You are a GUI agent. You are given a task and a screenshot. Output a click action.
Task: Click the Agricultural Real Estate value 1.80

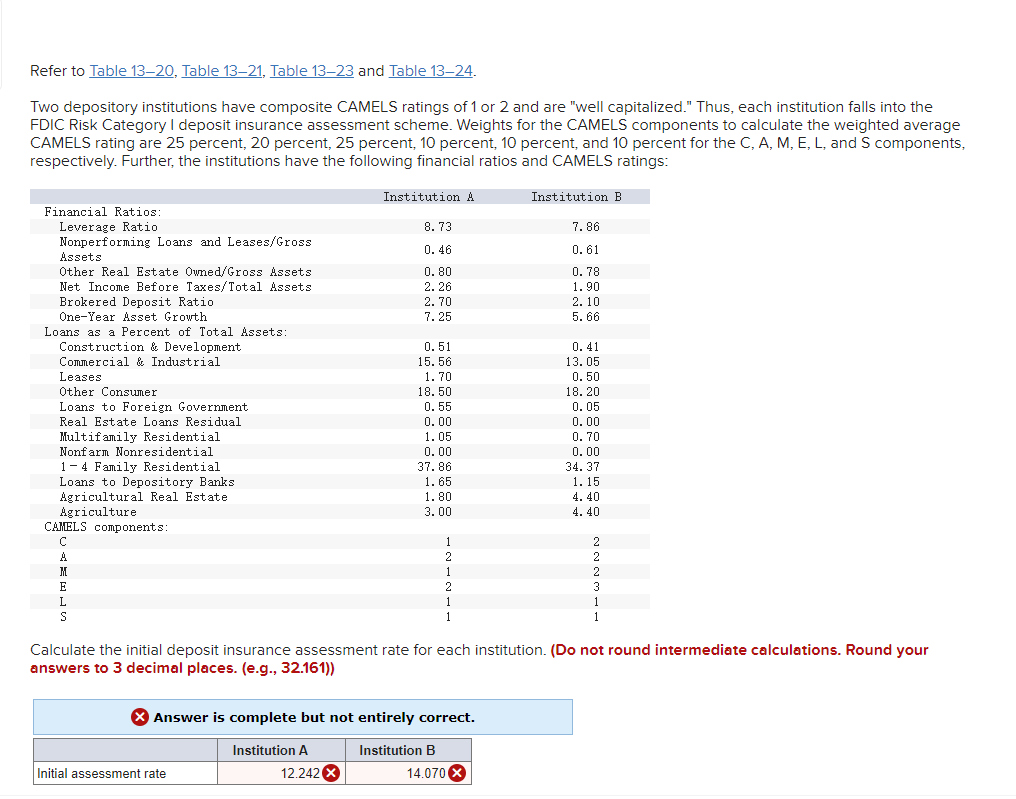(x=438, y=497)
